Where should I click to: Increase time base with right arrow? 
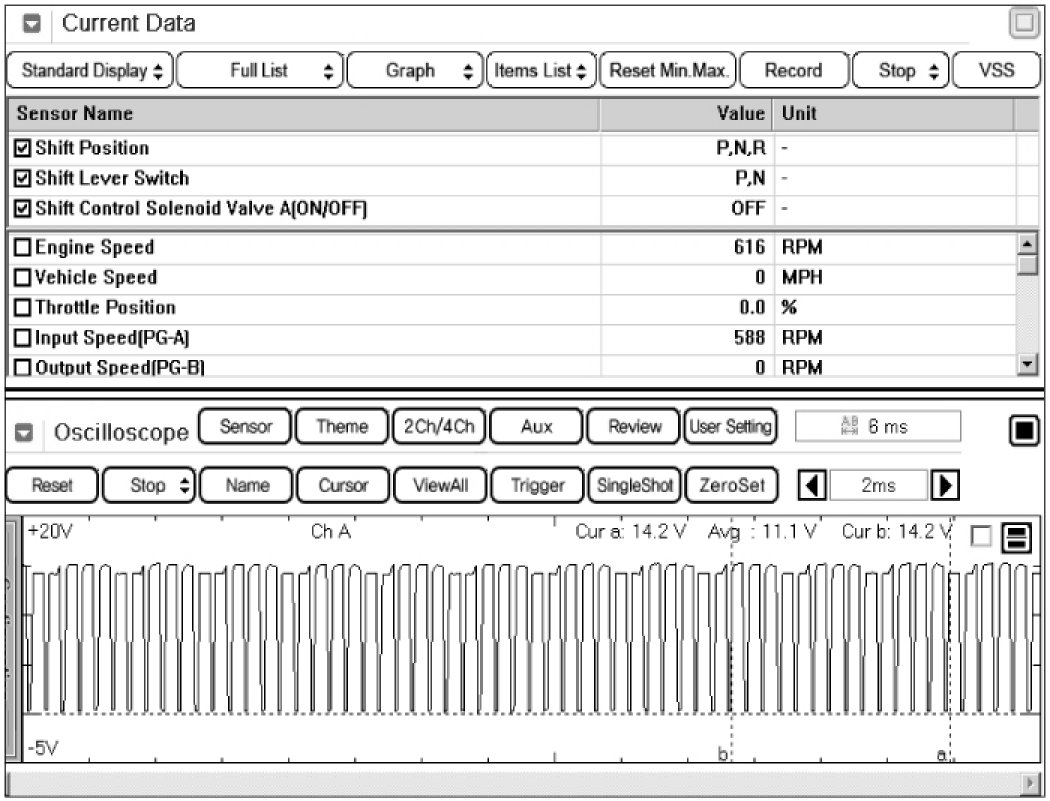click(941, 486)
